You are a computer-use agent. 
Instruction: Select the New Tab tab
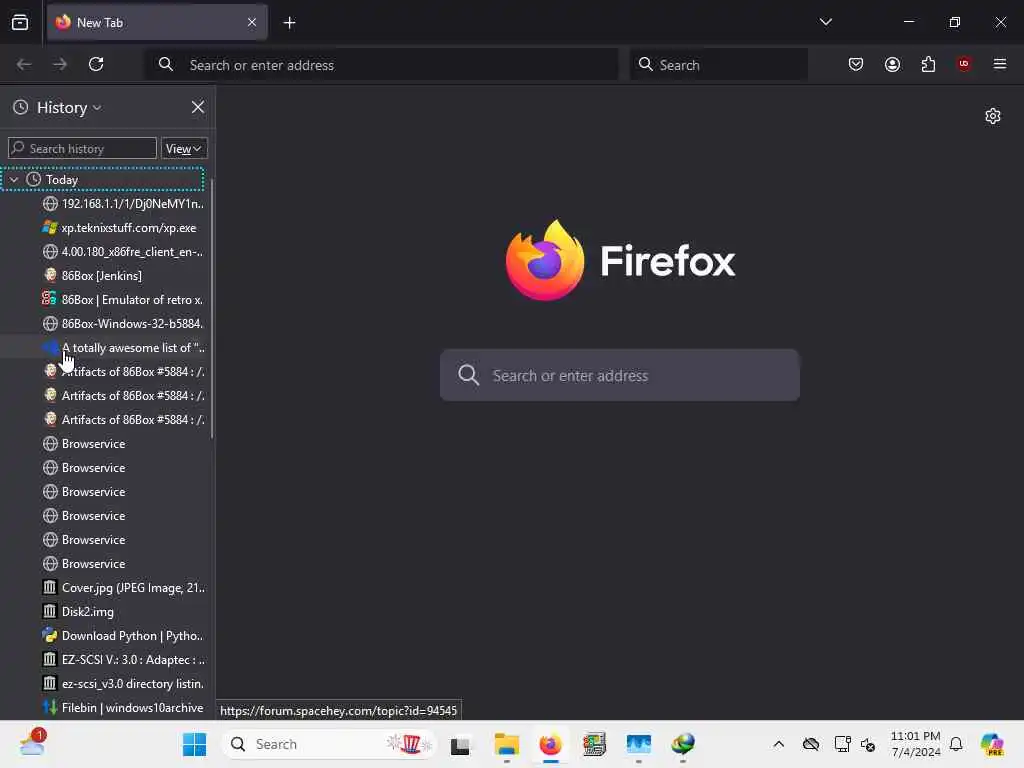click(157, 22)
